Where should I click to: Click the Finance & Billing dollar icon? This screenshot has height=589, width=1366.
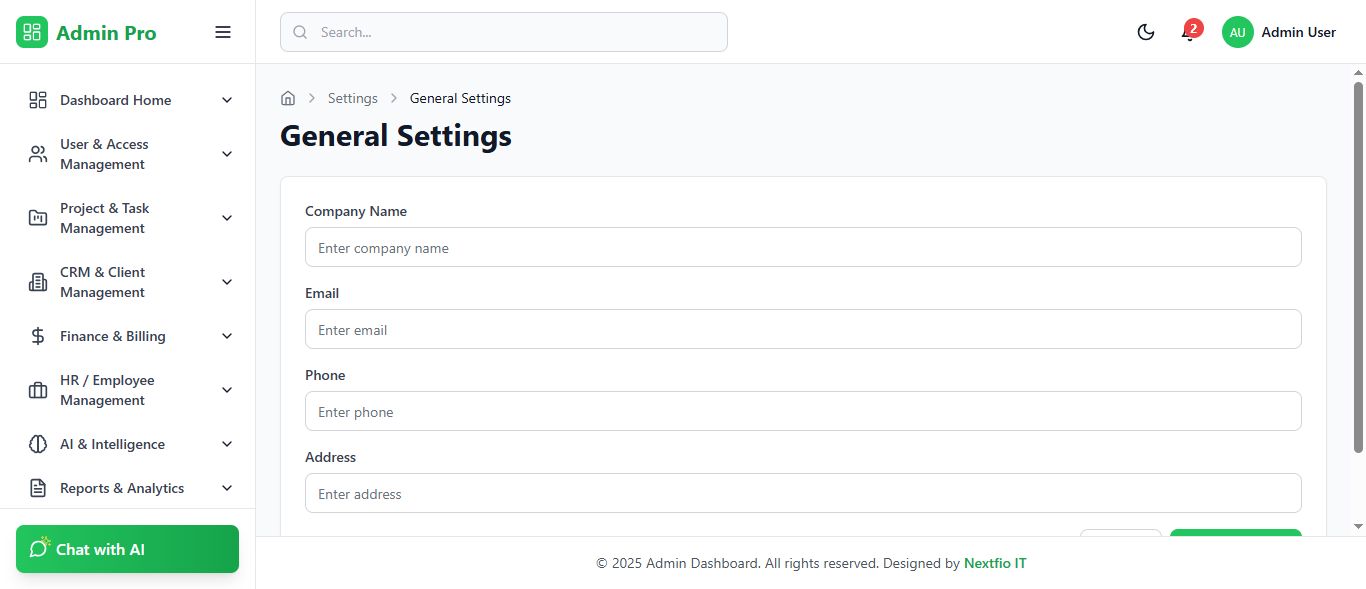point(38,336)
